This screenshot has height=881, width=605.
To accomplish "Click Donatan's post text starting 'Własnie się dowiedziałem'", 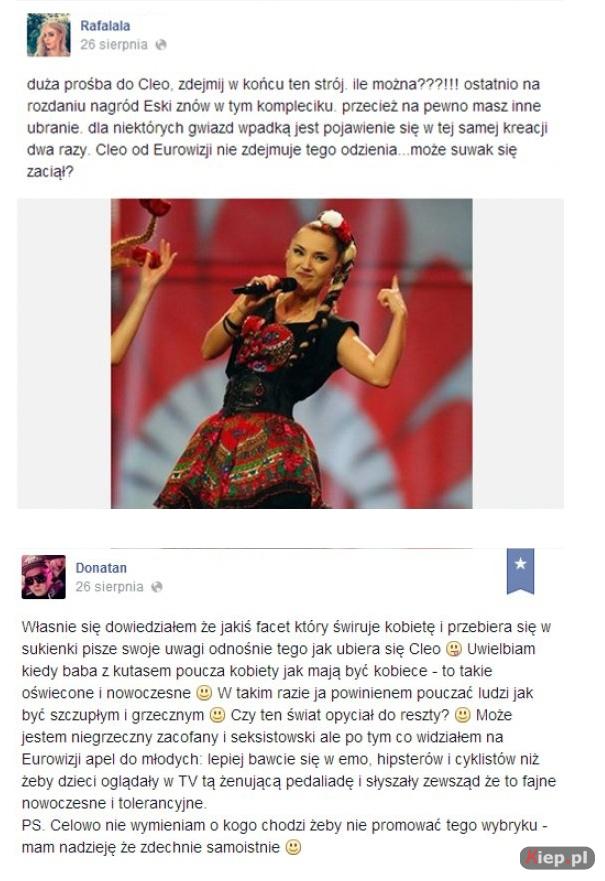I will (289, 715).
